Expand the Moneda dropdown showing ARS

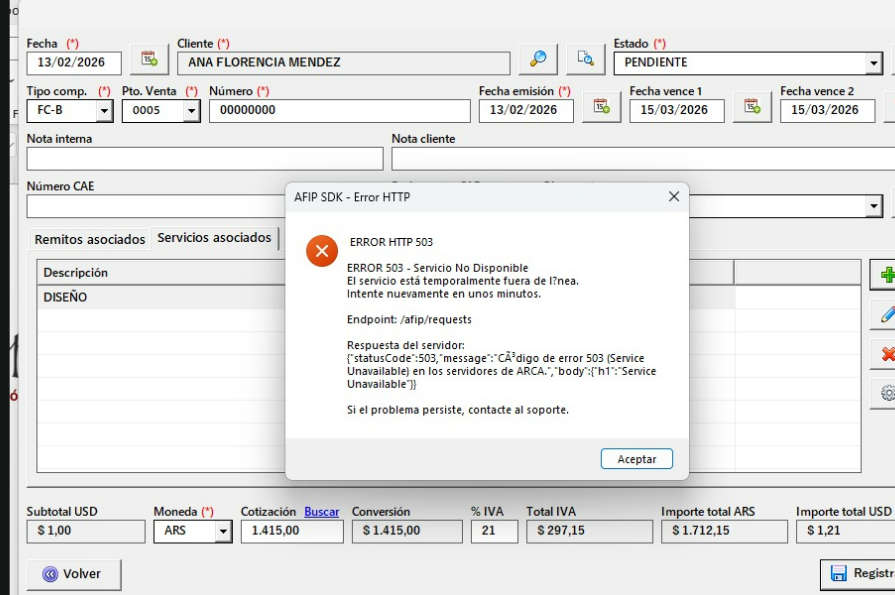[222, 532]
